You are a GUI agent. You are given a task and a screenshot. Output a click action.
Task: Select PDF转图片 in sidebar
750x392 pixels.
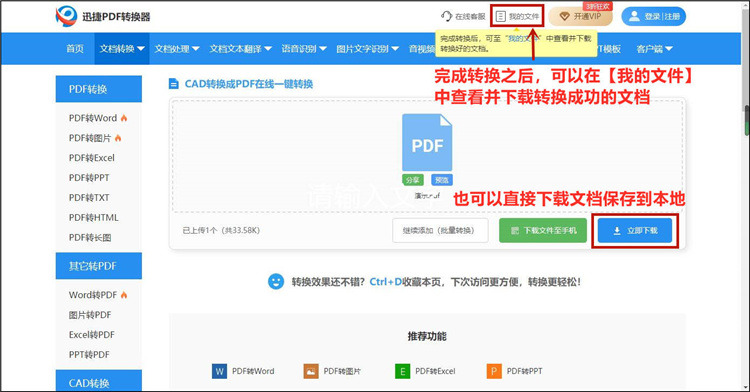pos(89,138)
